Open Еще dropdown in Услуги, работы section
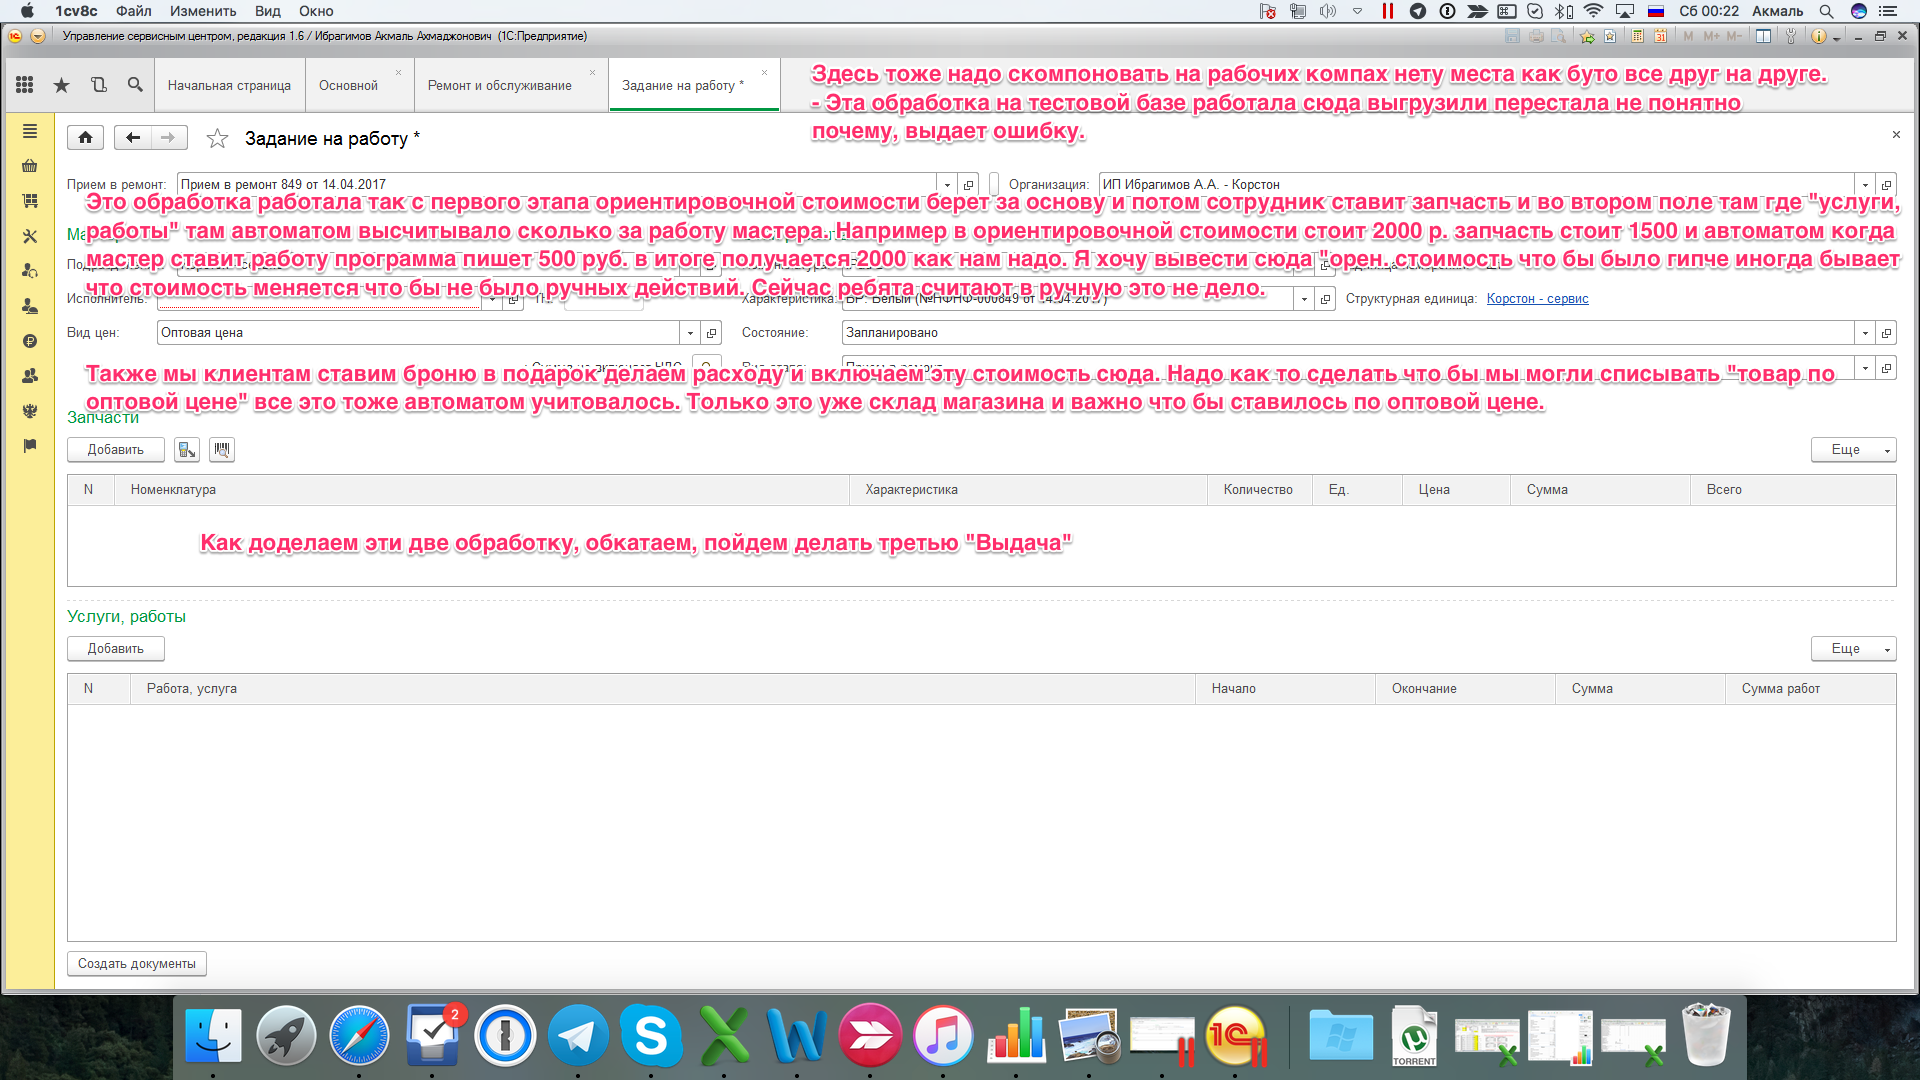1920x1080 pixels. click(1852, 649)
